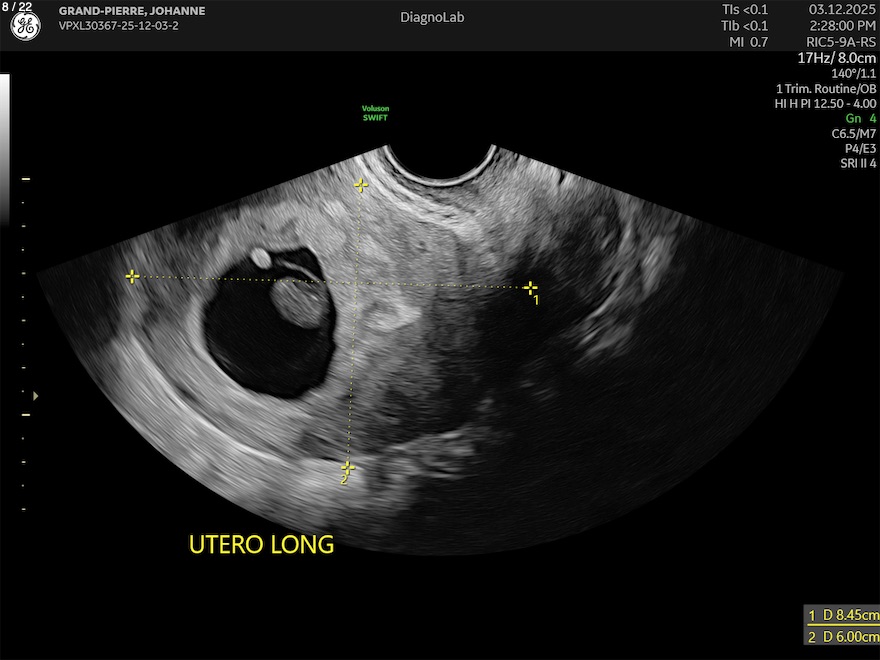Screen dimensions: 880x660
Task: Select the top caliper cross of measurement 2
Action: click(x=361, y=185)
